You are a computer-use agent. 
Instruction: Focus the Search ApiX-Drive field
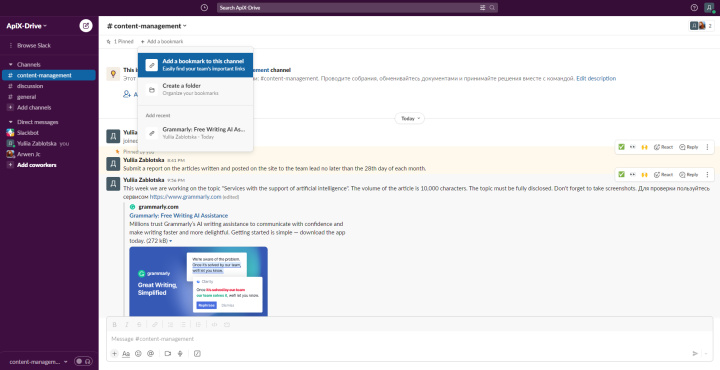(357, 8)
